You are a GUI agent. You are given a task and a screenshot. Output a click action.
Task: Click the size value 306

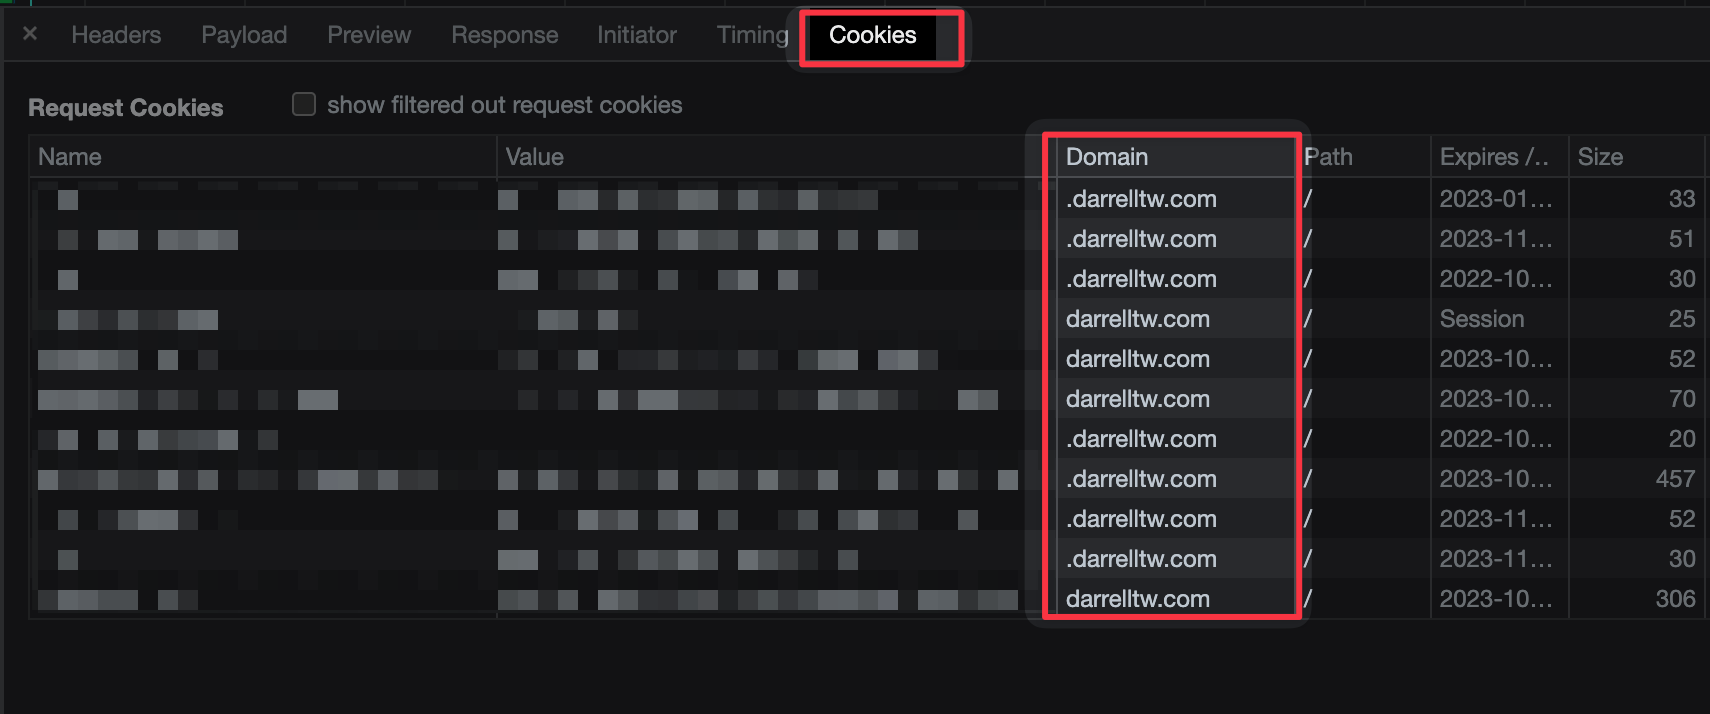tap(1675, 599)
